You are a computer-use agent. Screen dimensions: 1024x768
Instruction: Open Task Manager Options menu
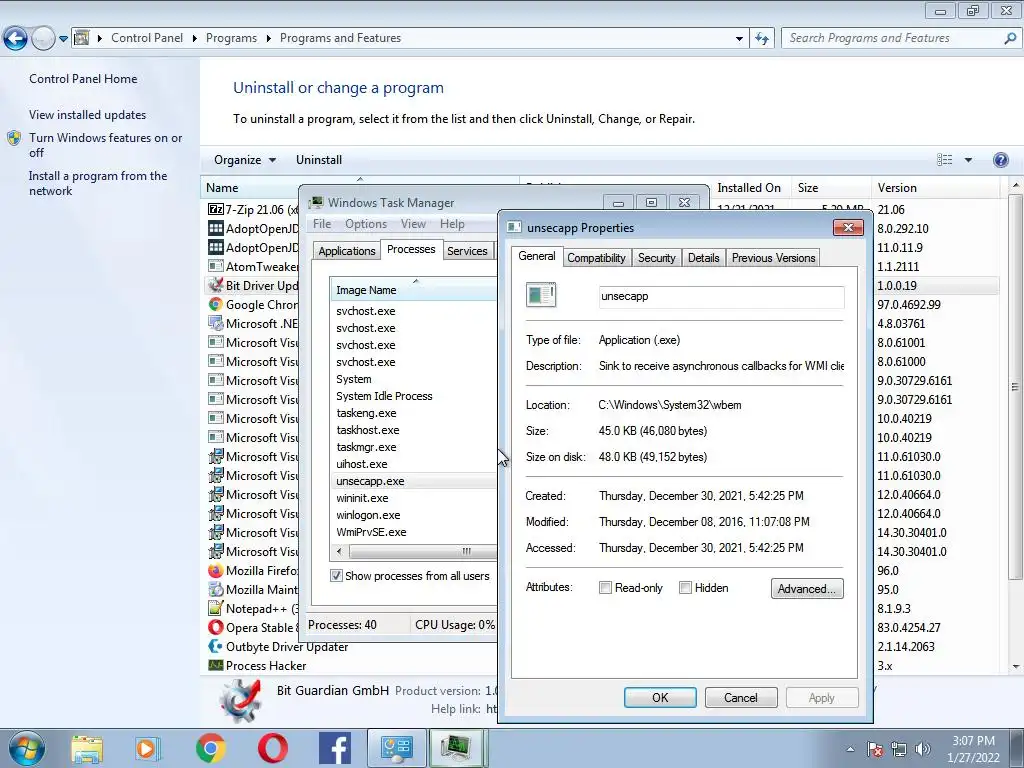point(366,224)
